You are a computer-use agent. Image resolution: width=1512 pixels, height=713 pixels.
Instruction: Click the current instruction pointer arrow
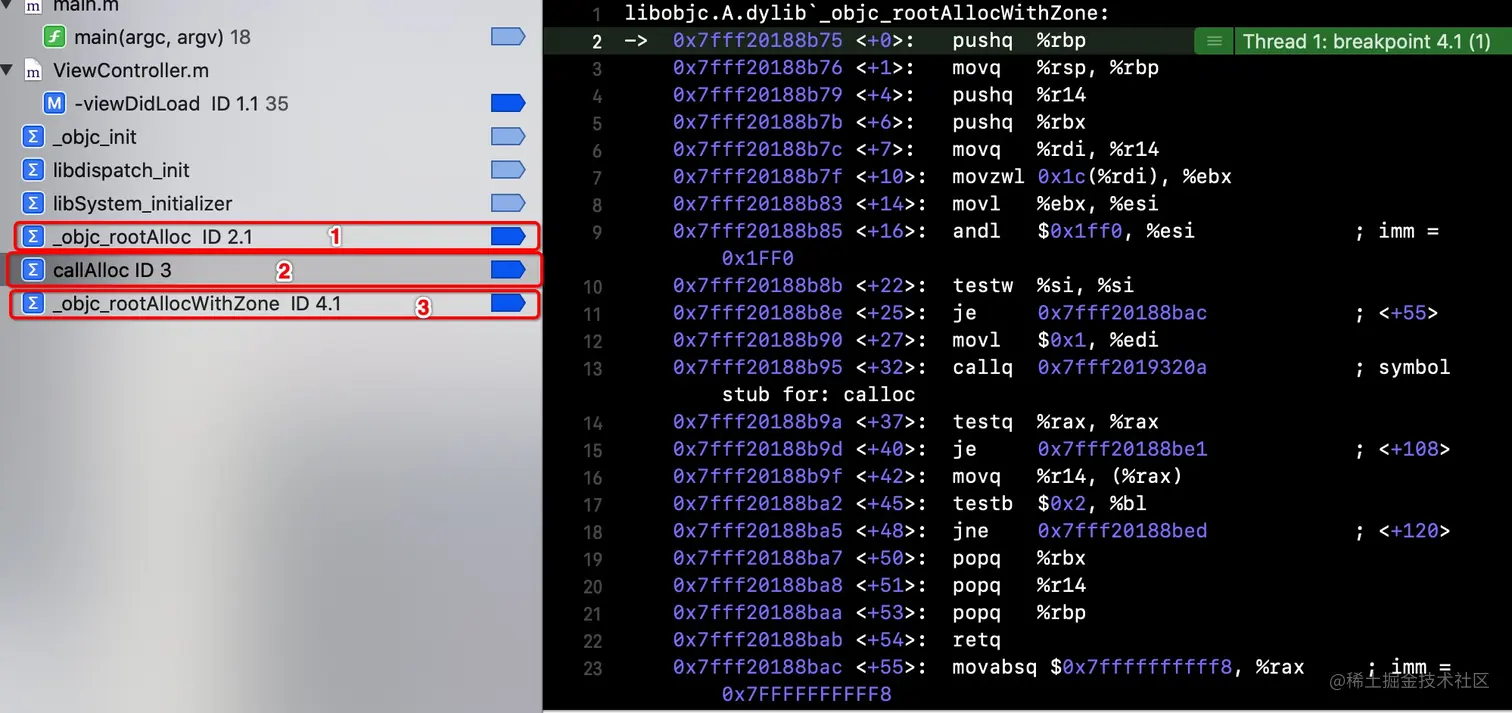pos(636,41)
